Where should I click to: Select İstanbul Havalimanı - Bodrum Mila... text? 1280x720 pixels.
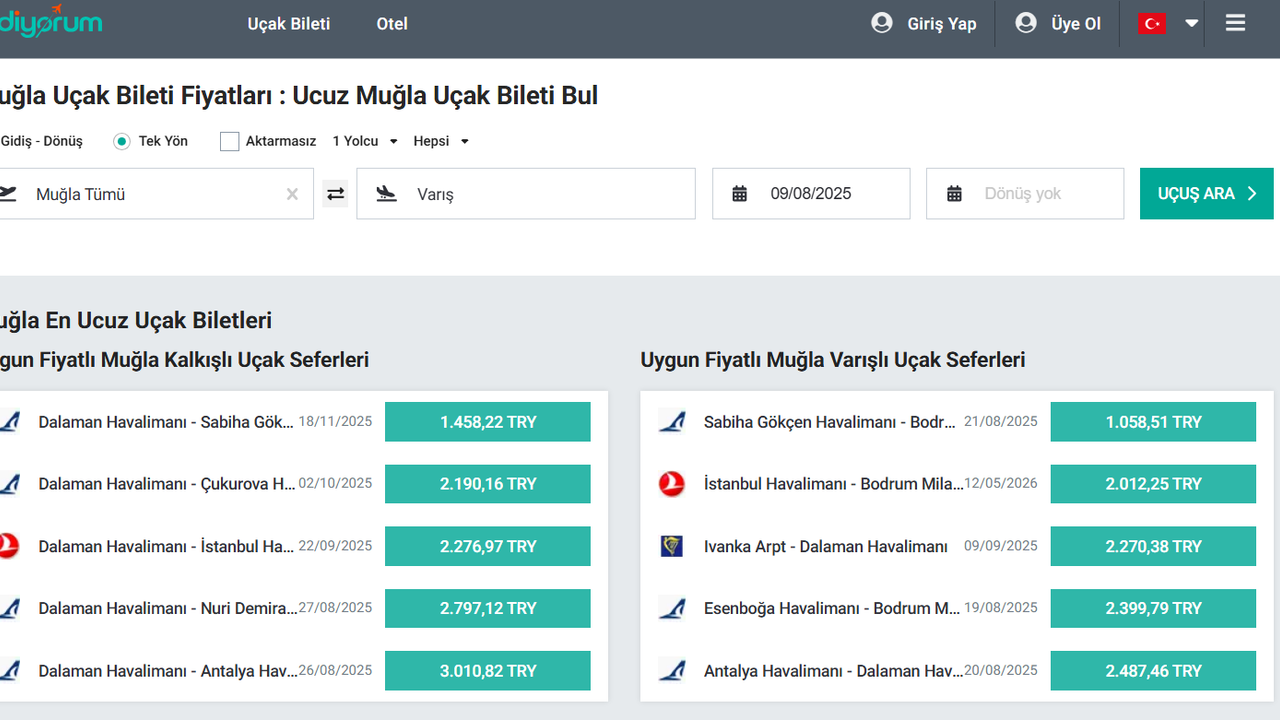pyautogui.click(x=833, y=484)
